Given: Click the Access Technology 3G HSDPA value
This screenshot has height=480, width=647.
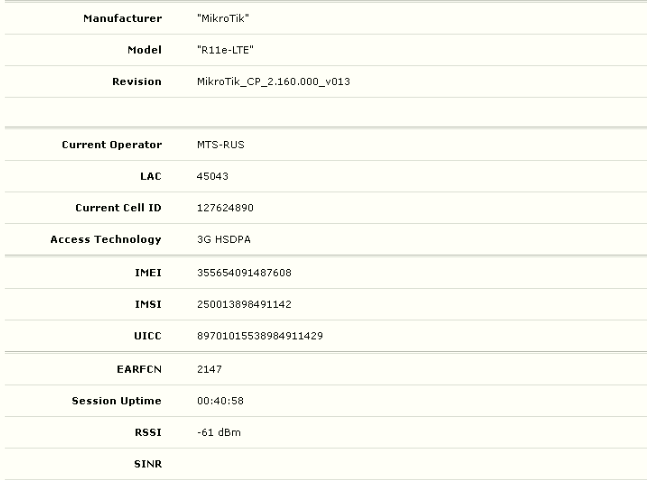Looking at the screenshot, I should pyautogui.click(x=224, y=239).
